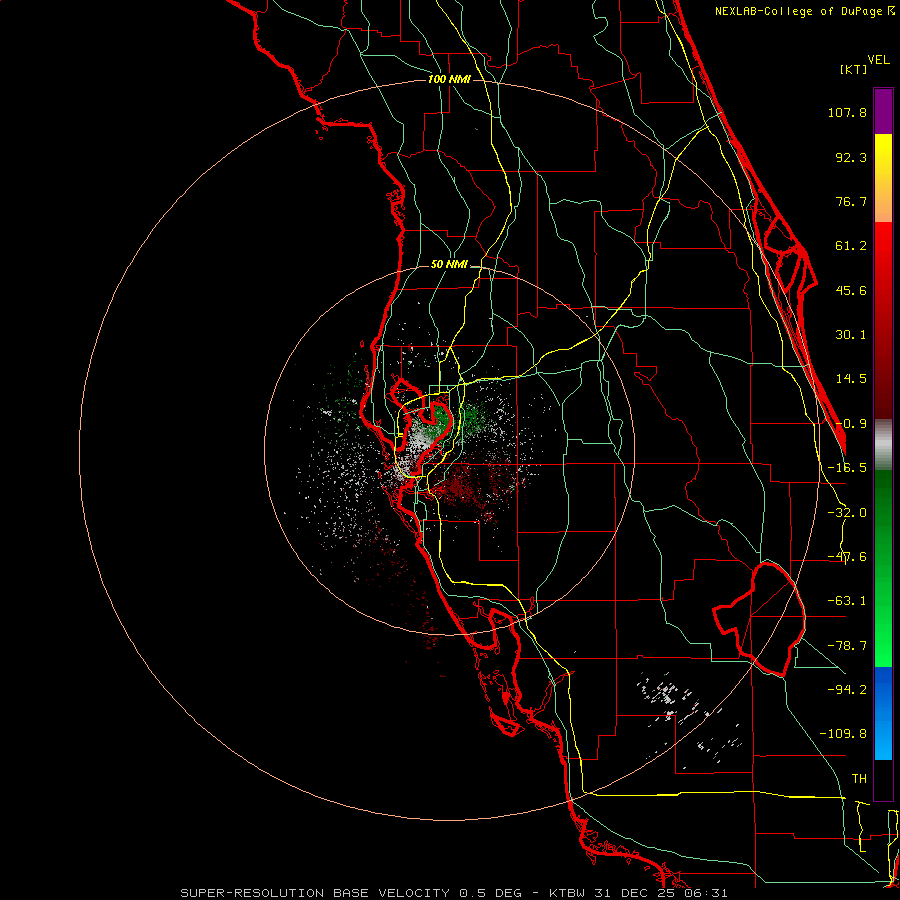Click the VEL legend title
Viewport: 900px width, 900px height.
tap(878, 60)
